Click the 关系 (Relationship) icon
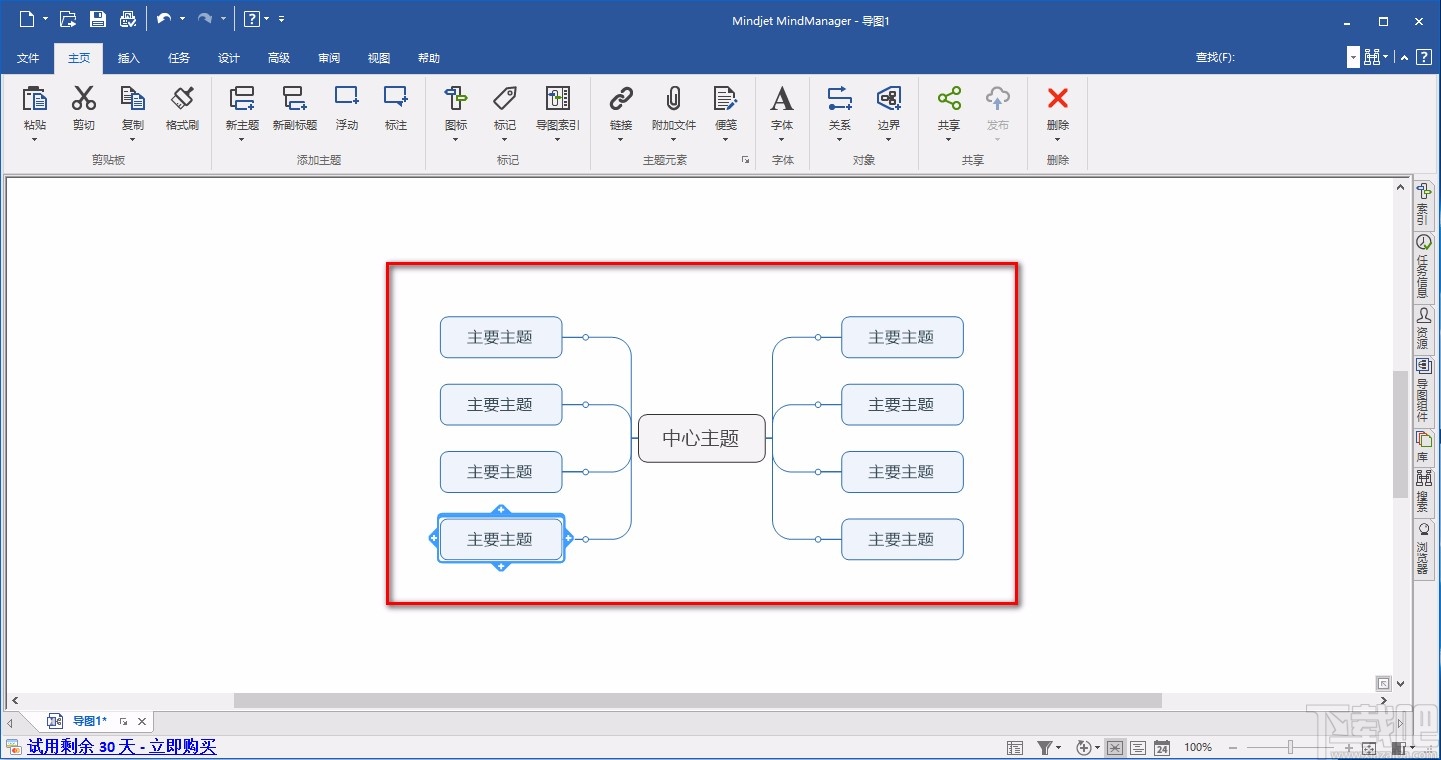 pyautogui.click(x=840, y=98)
